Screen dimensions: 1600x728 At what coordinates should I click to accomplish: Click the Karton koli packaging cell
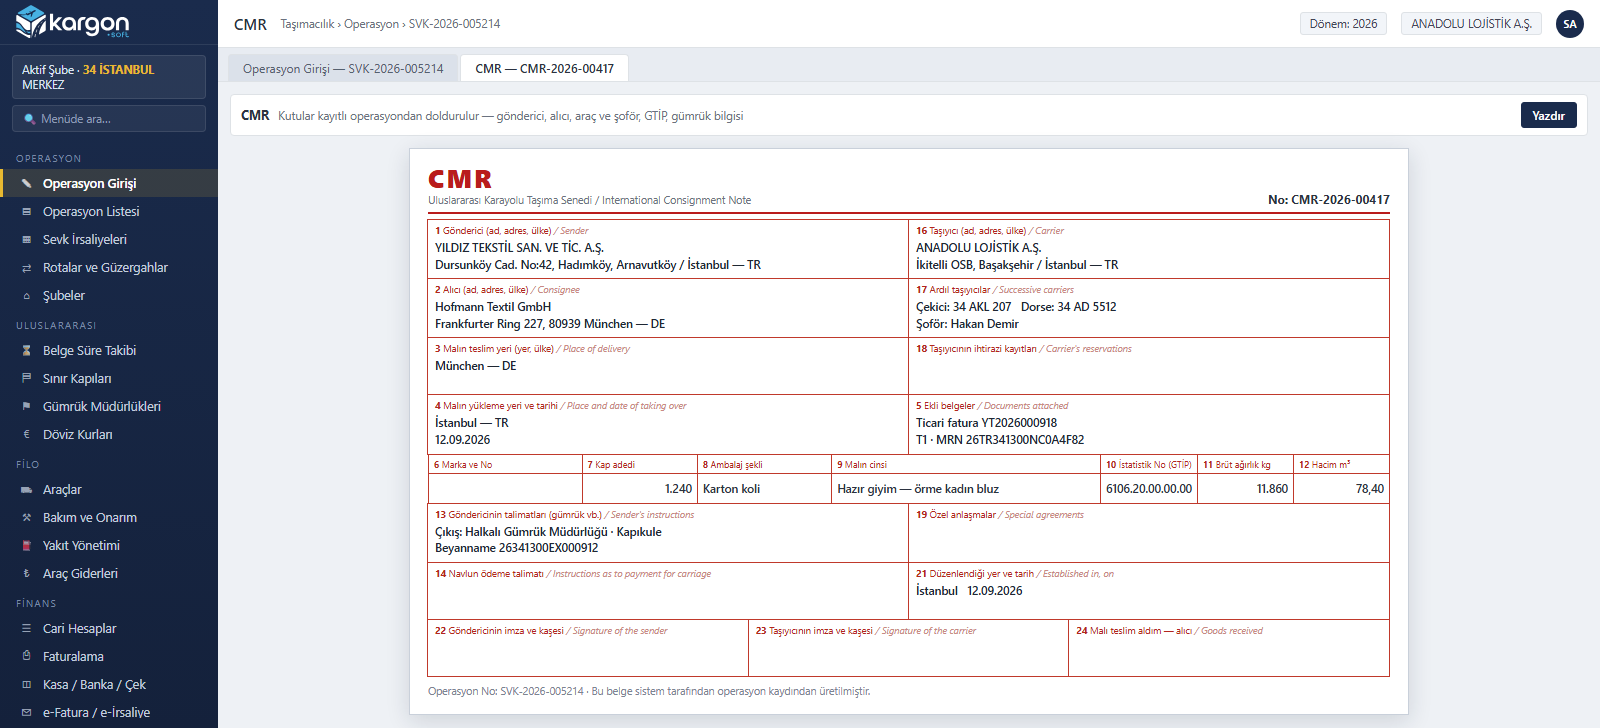pos(765,489)
